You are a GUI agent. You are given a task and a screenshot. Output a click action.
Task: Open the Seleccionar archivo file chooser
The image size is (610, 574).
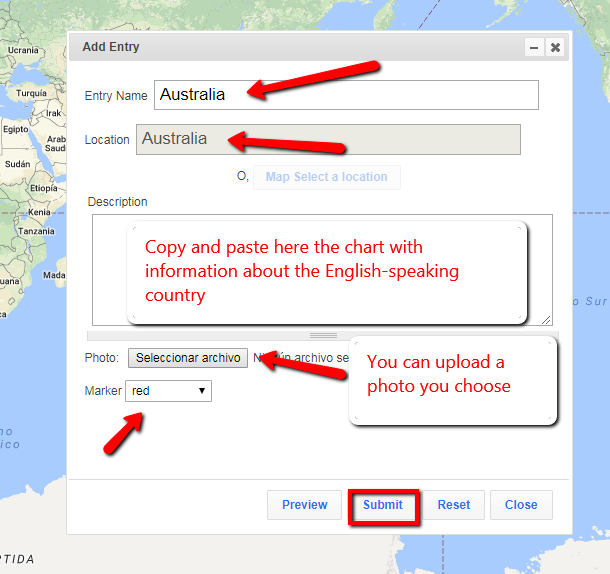click(x=188, y=358)
